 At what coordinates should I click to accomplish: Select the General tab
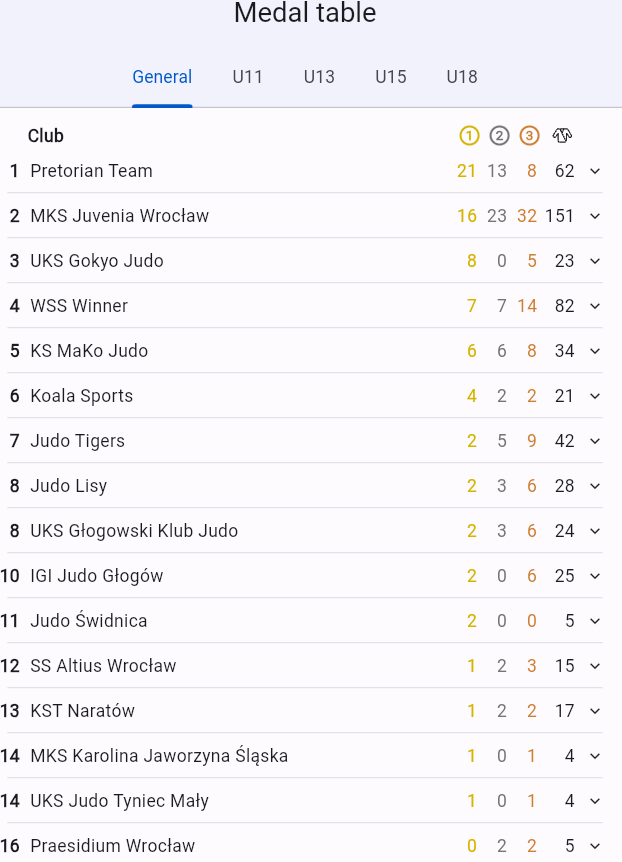(x=162, y=77)
